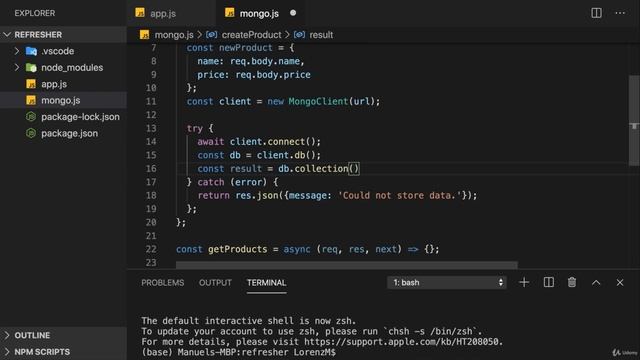Click line number 16 in the gutter

point(151,169)
